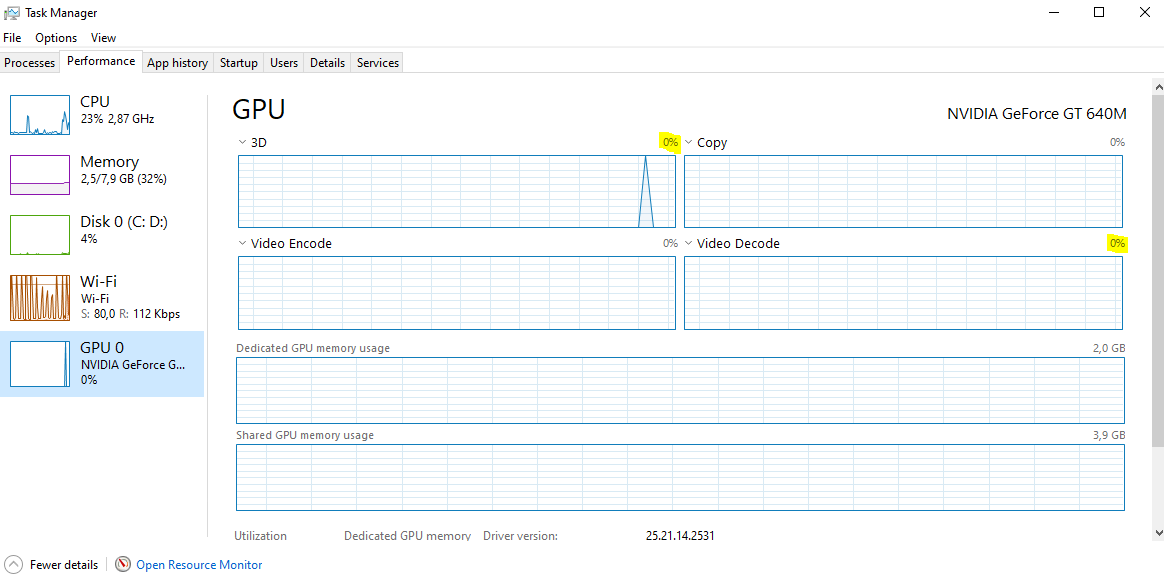Click the Open Resource Monitor icon

123,565
